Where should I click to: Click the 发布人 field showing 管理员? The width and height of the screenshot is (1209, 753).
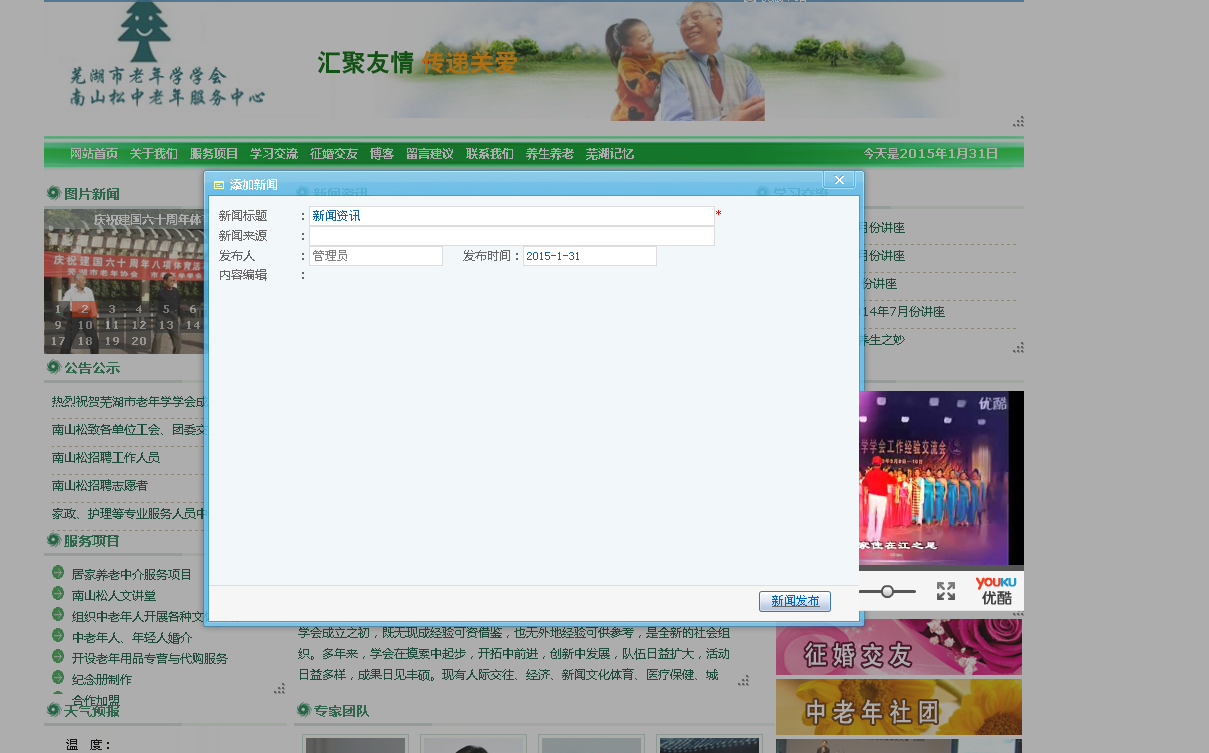[376, 256]
